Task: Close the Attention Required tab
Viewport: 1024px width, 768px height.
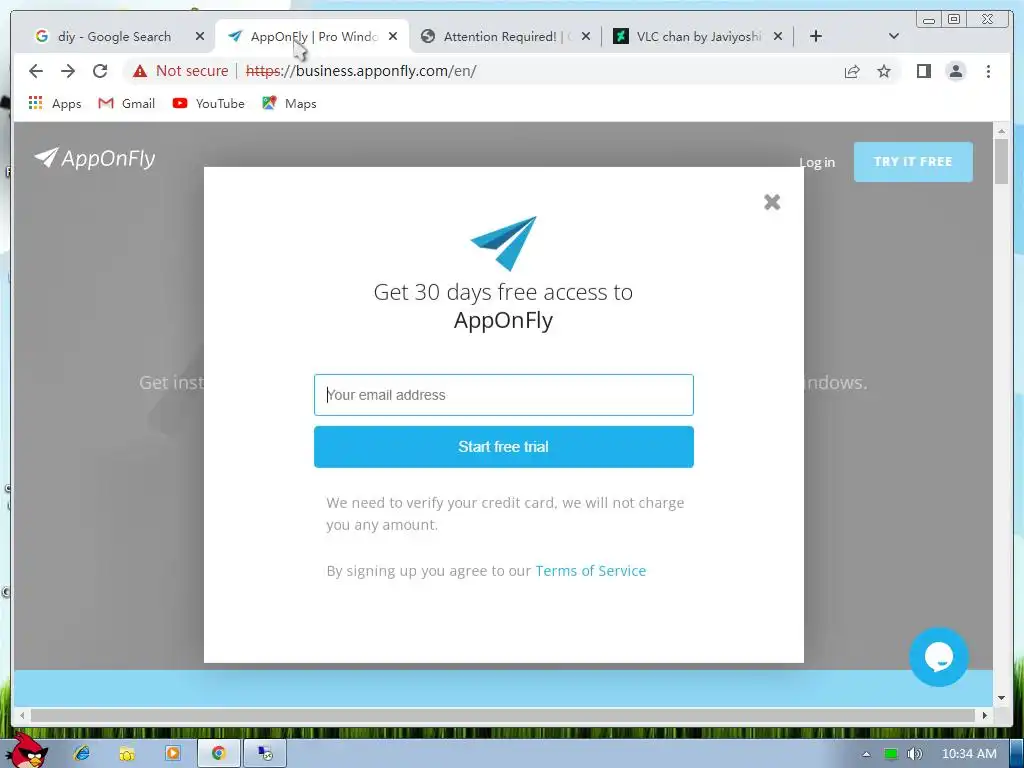Action: click(586, 37)
